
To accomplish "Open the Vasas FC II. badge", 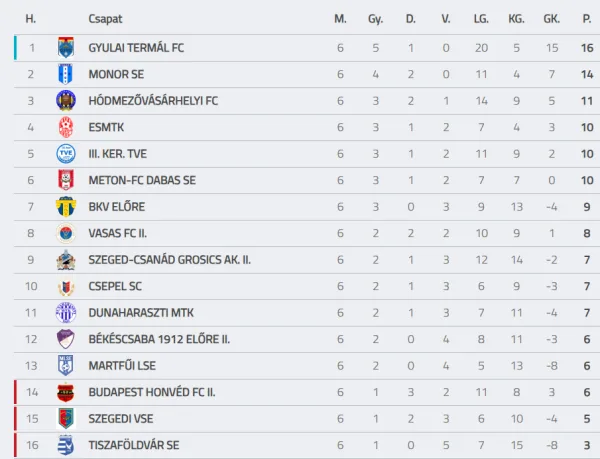I will [x=66, y=233].
